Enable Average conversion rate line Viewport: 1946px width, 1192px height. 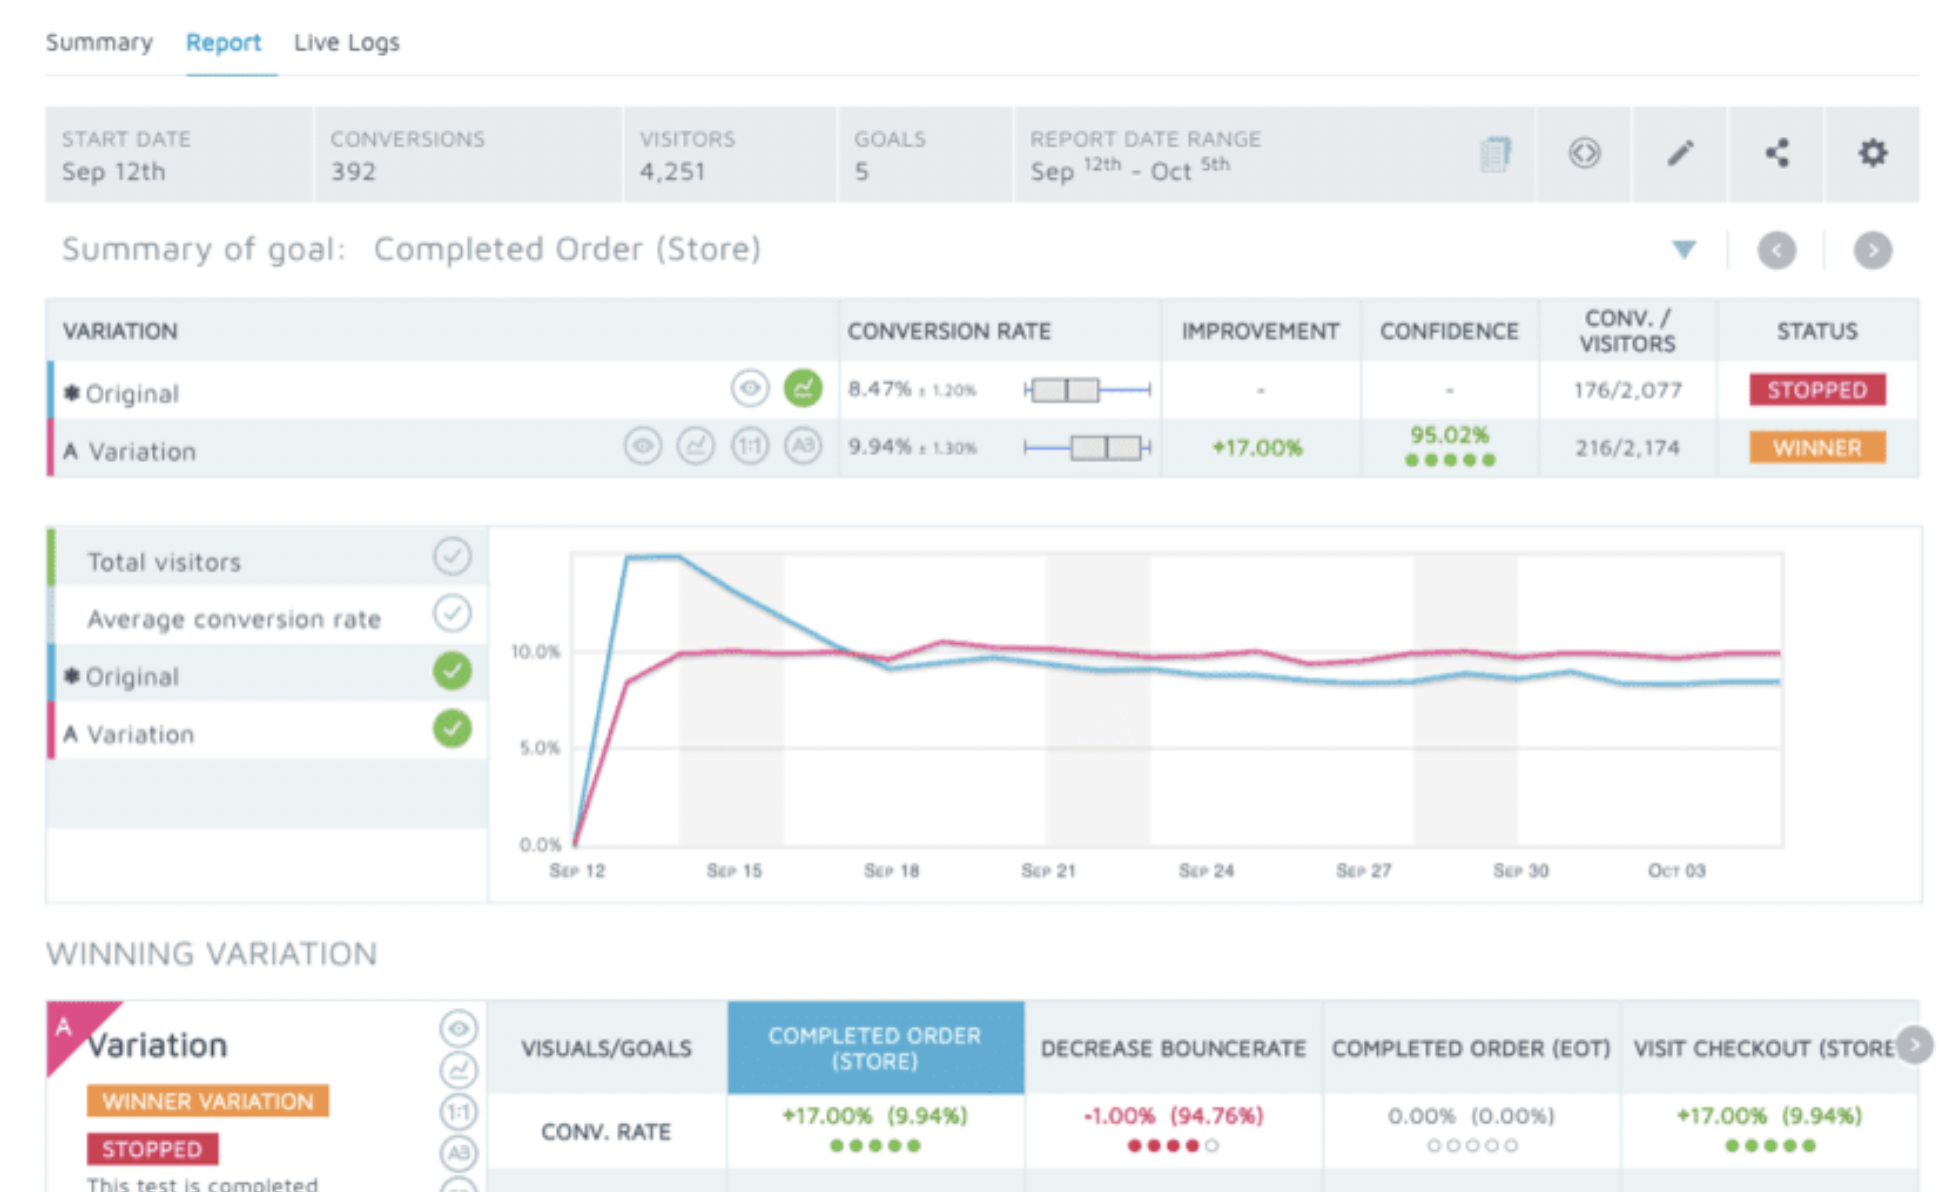[452, 613]
